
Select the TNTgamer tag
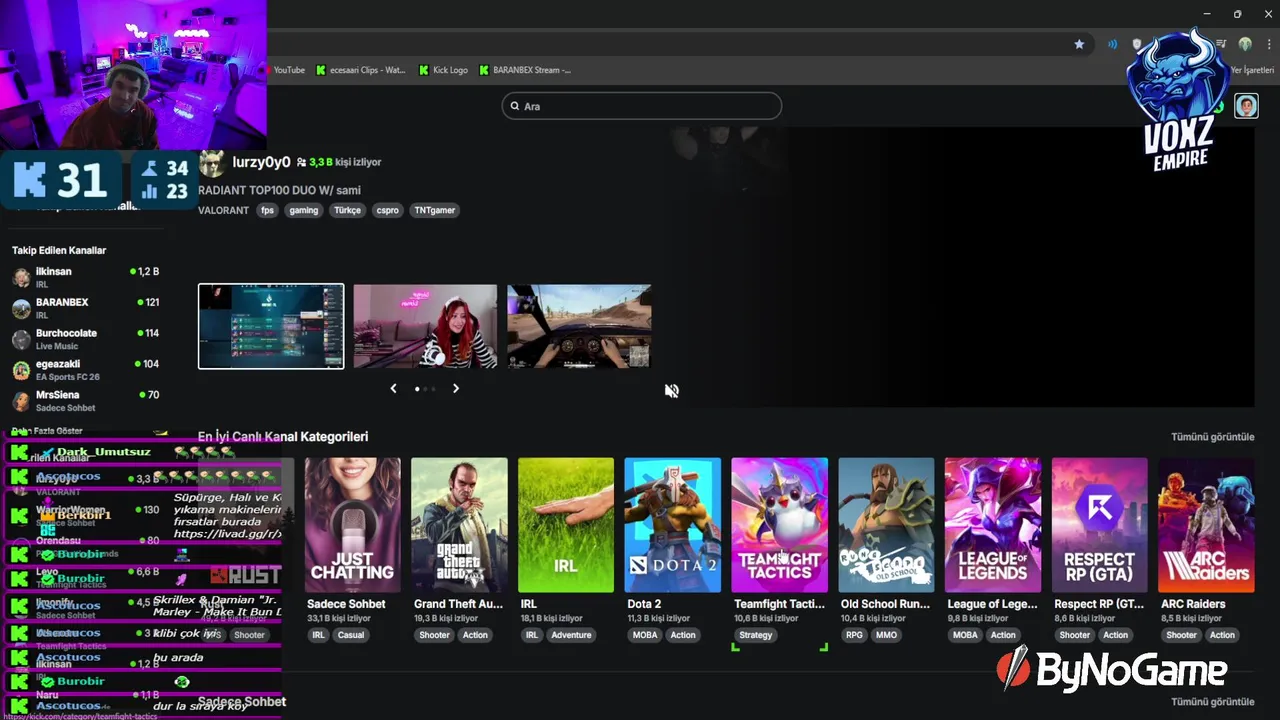tap(435, 210)
